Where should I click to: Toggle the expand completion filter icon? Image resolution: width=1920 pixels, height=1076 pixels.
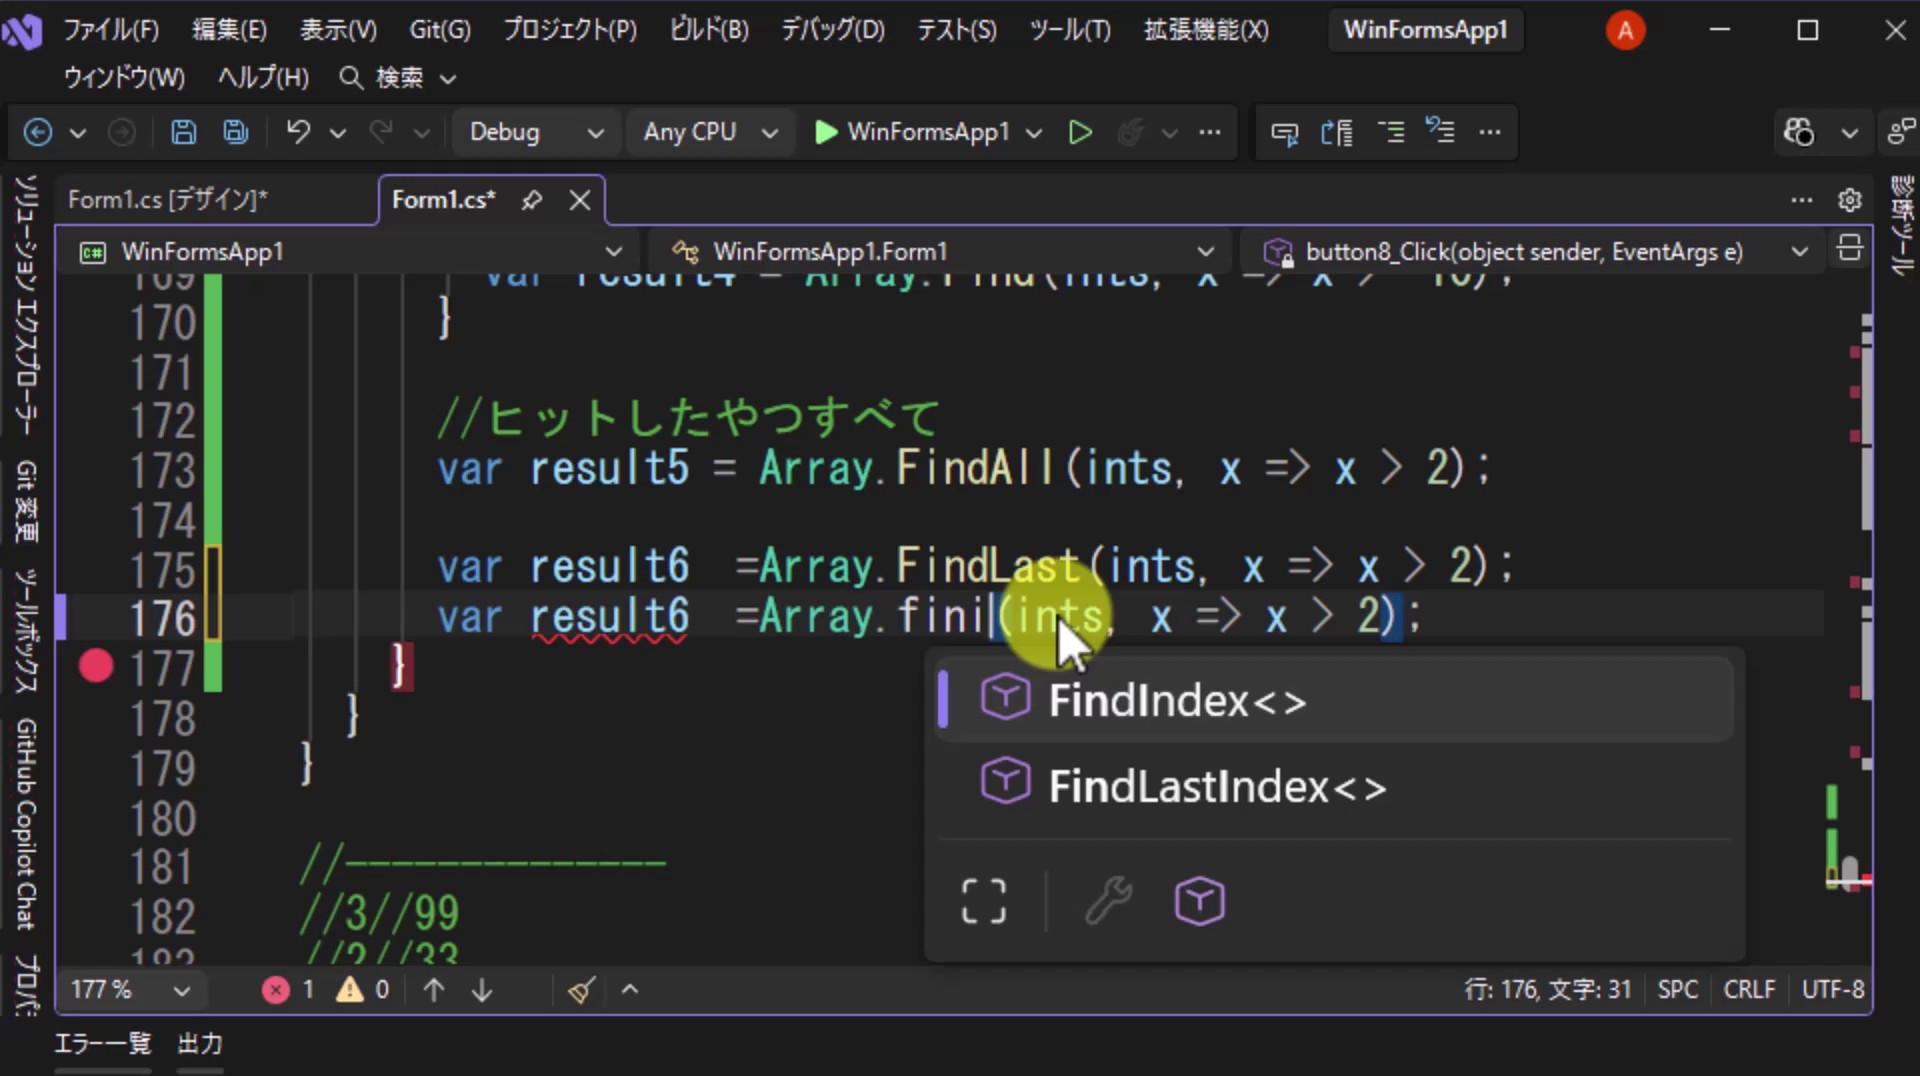(983, 901)
